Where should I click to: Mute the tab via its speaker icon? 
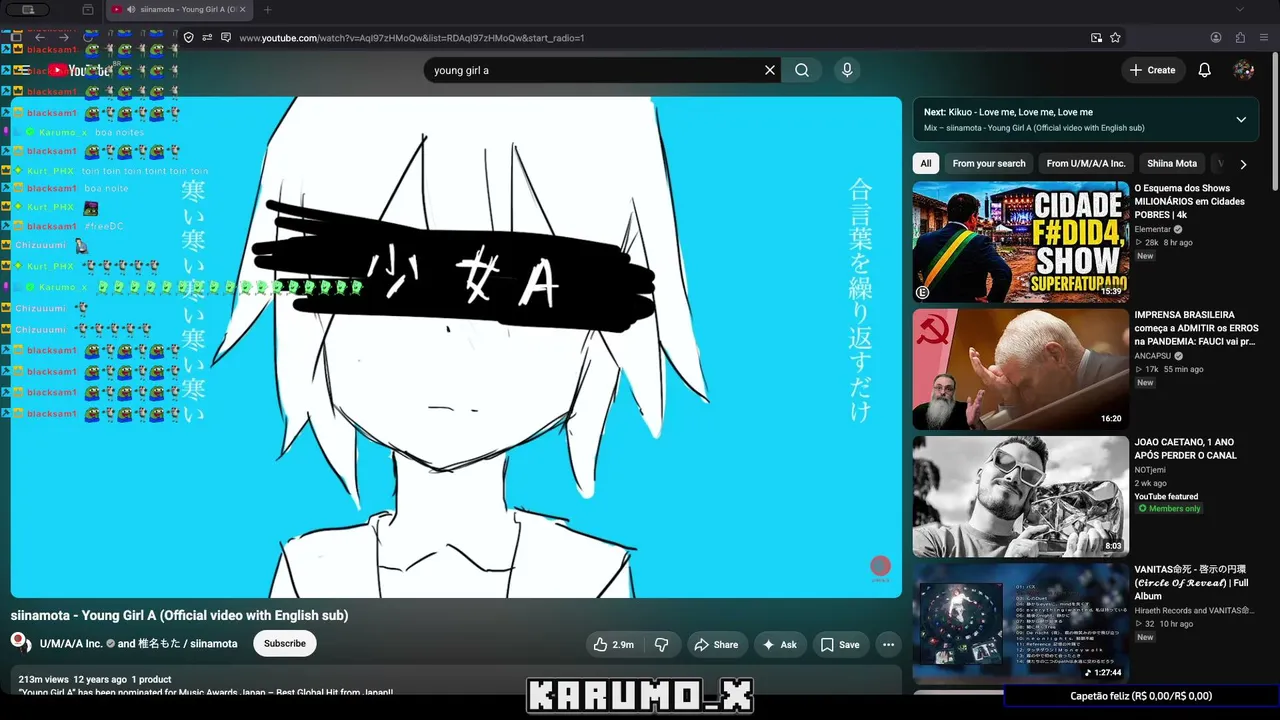pyautogui.click(x=131, y=10)
